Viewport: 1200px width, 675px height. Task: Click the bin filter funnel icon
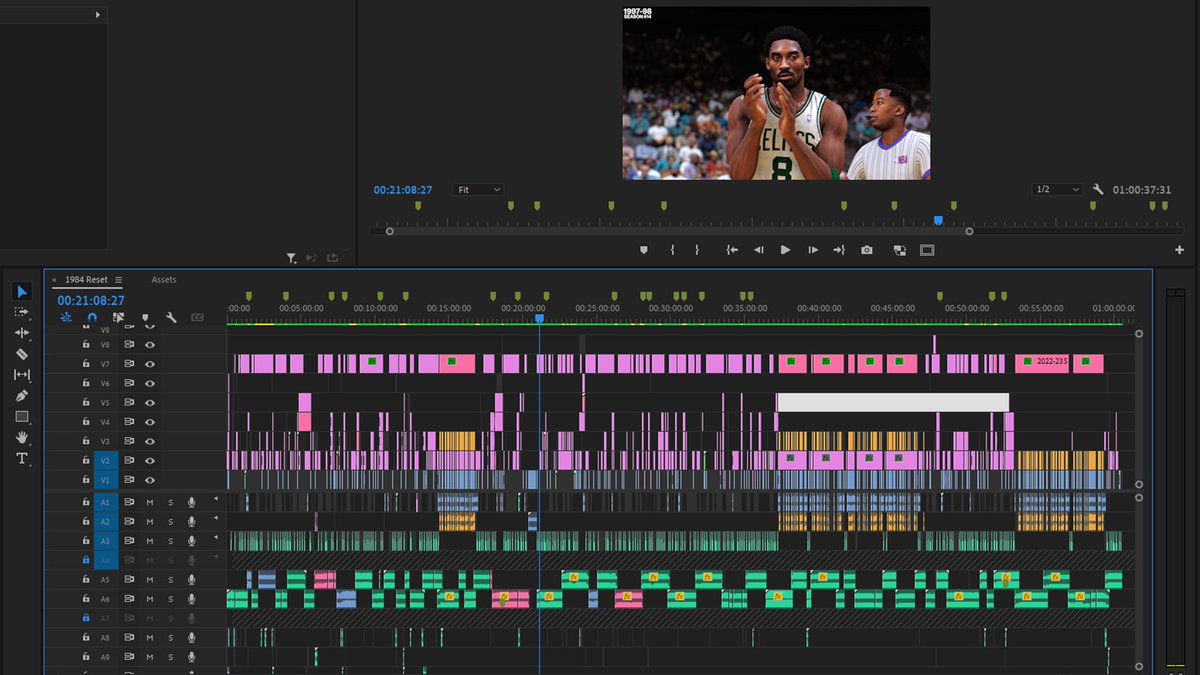coord(291,258)
